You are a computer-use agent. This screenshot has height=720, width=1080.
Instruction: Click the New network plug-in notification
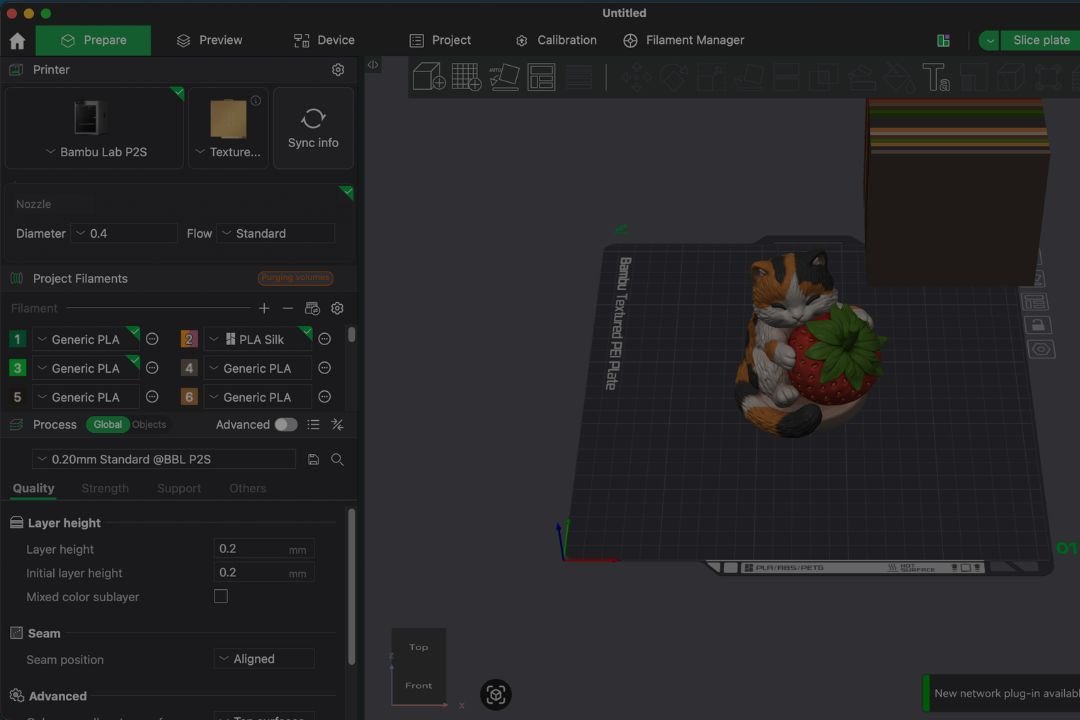click(1001, 693)
